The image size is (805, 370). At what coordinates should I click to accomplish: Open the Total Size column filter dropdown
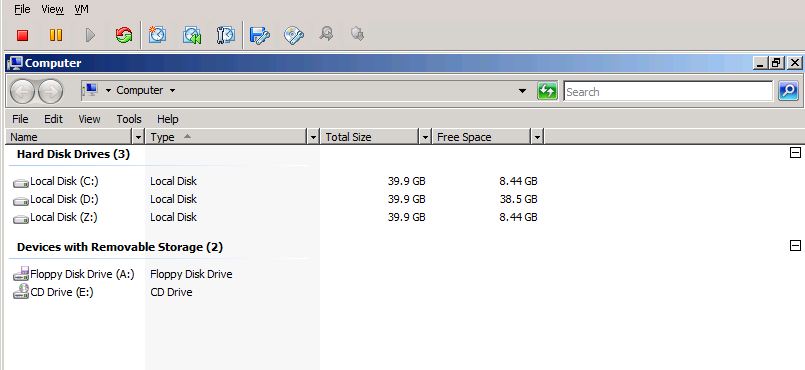point(425,137)
